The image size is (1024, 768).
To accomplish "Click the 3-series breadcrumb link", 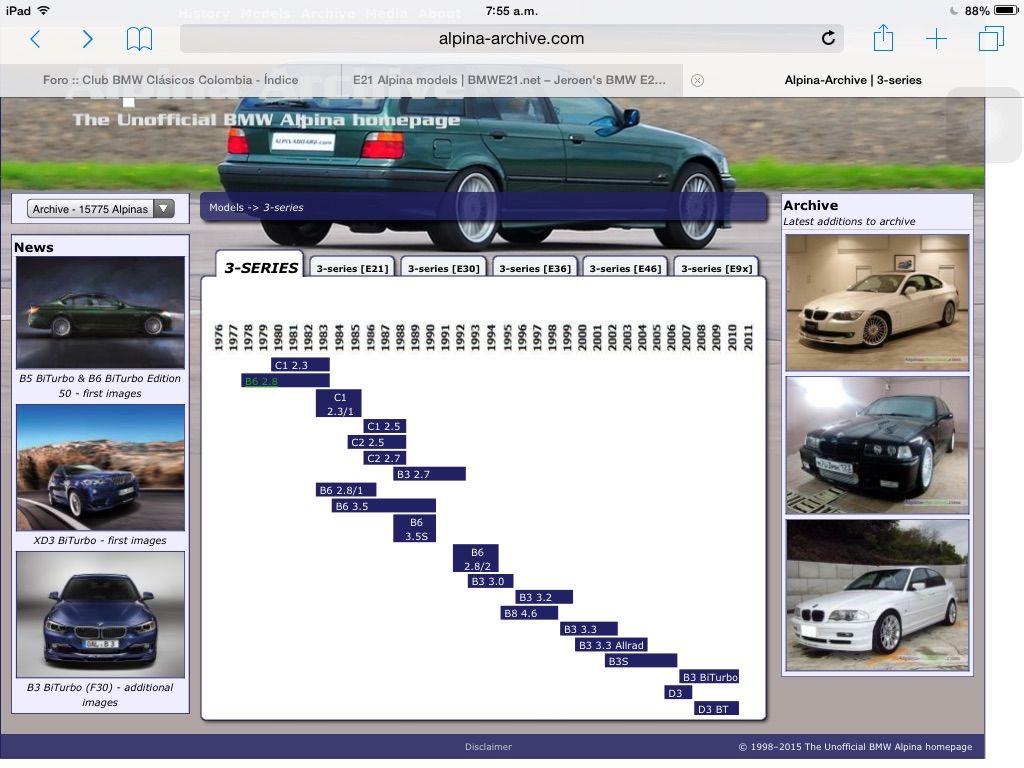I will (x=283, y=207).
